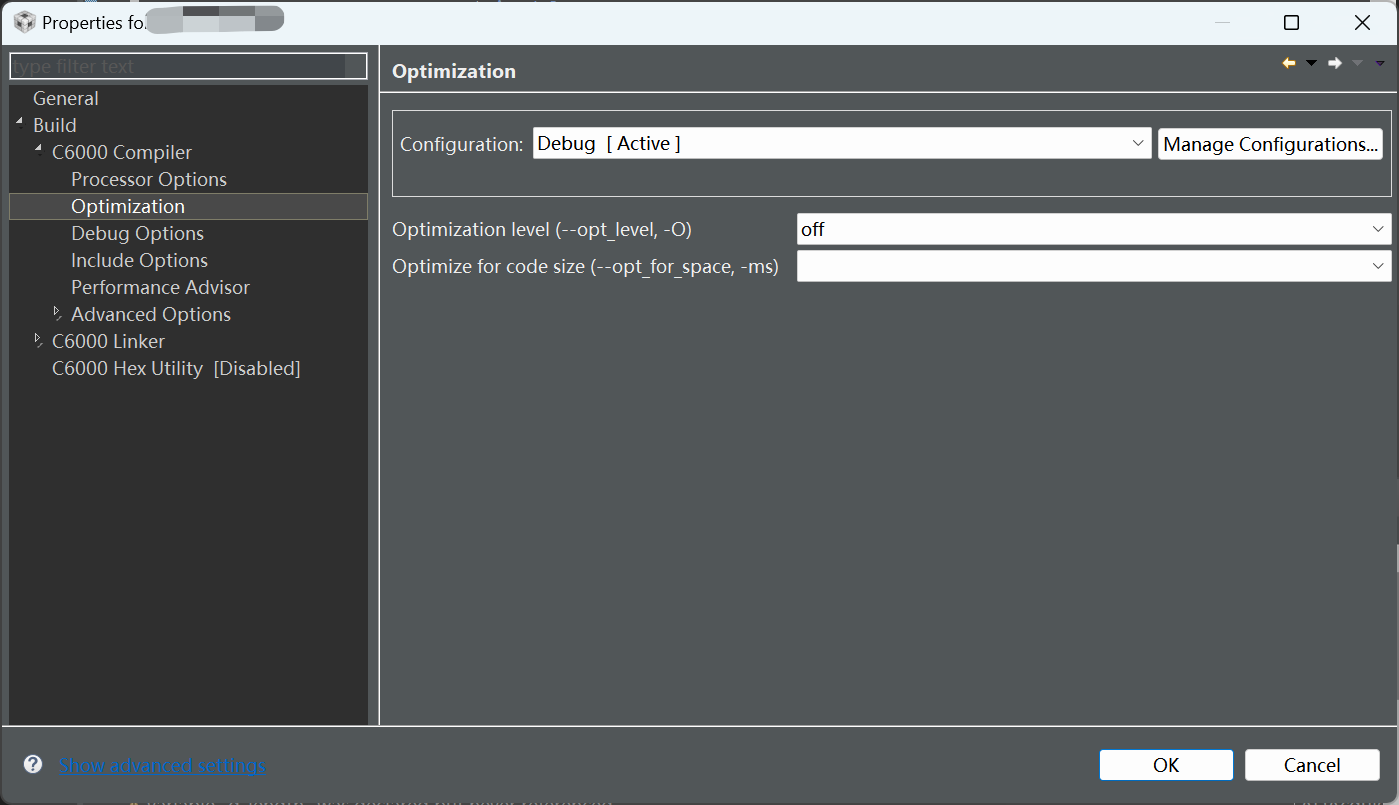The image size is (1399, 805).
Task: Click the Optimize for code size label
Action: click(585, 267)
